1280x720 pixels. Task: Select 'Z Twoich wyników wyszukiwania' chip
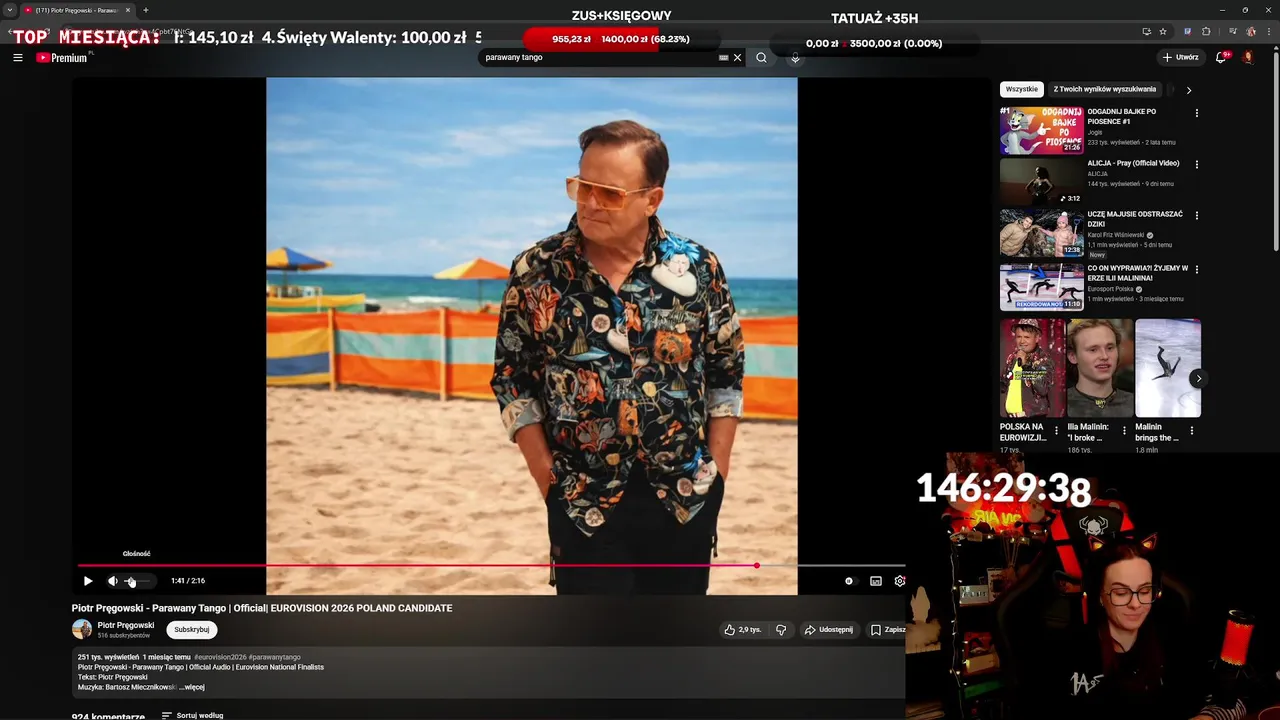pos(1104,89)
